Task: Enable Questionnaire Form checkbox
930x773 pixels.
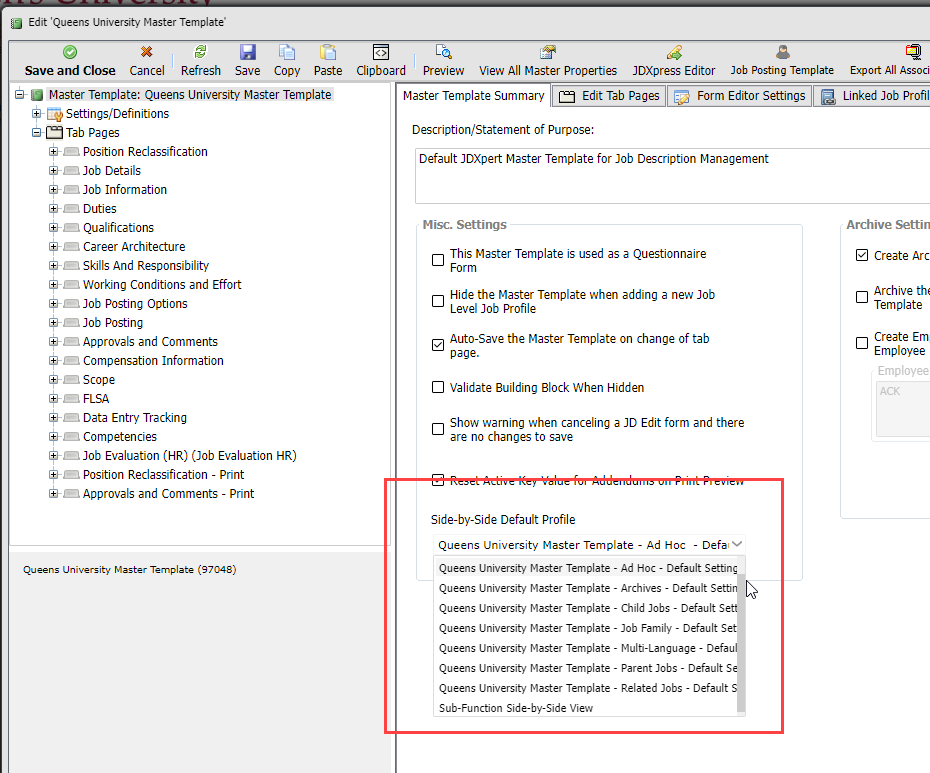Action: coord(438,261)
